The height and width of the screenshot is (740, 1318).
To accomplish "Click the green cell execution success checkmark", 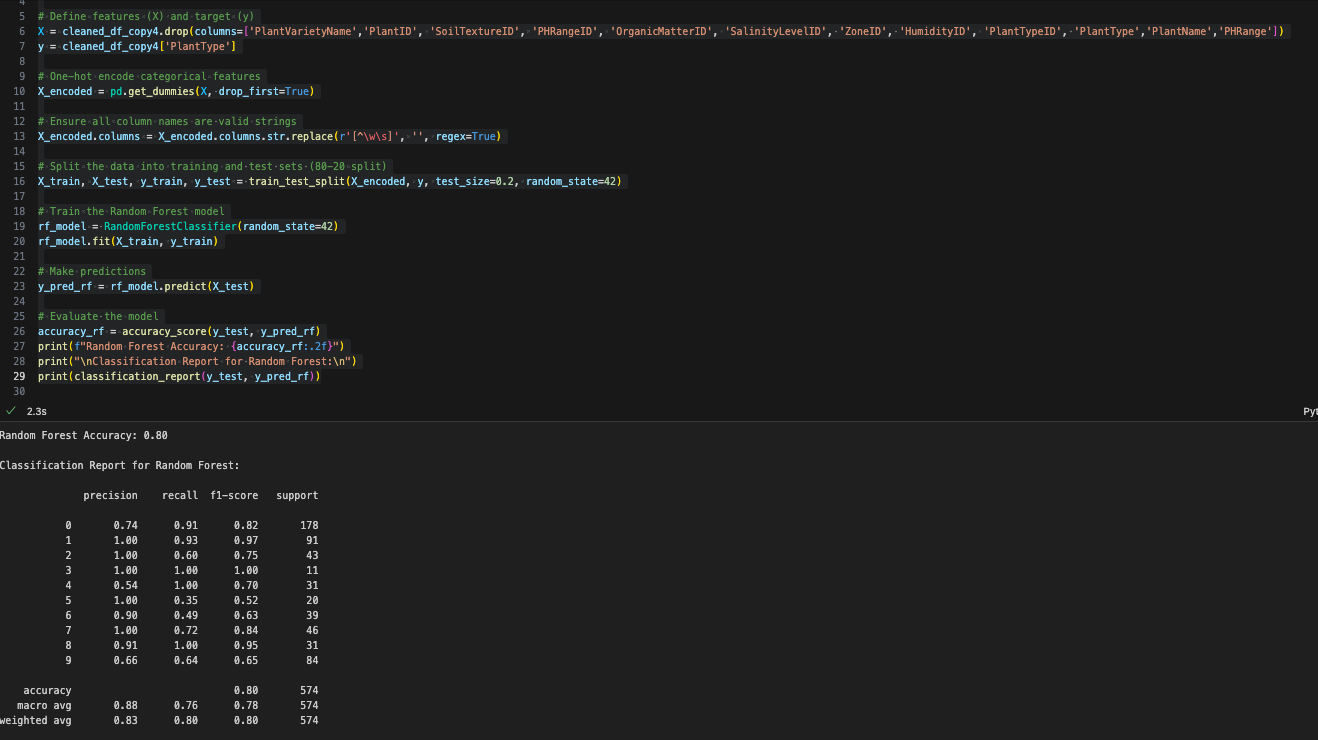I will coord(11,411).
